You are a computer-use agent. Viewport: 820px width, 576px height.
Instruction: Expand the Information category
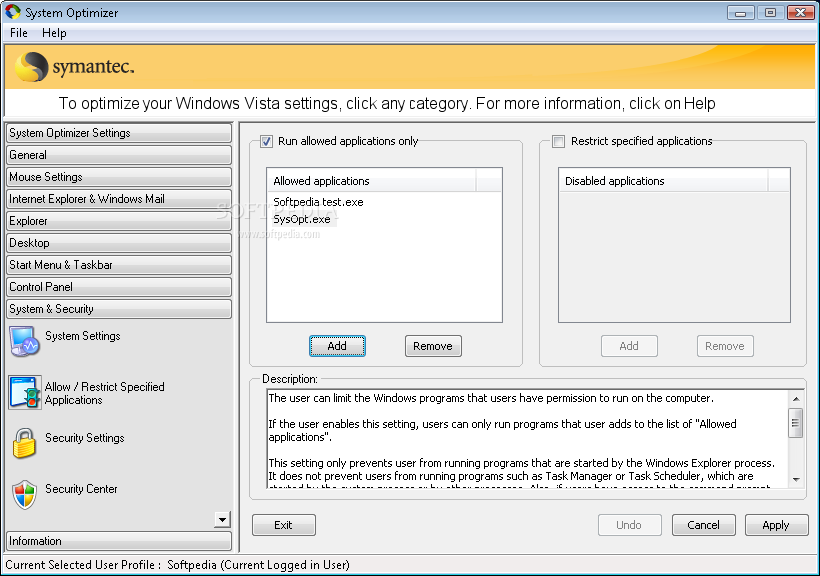119,541
